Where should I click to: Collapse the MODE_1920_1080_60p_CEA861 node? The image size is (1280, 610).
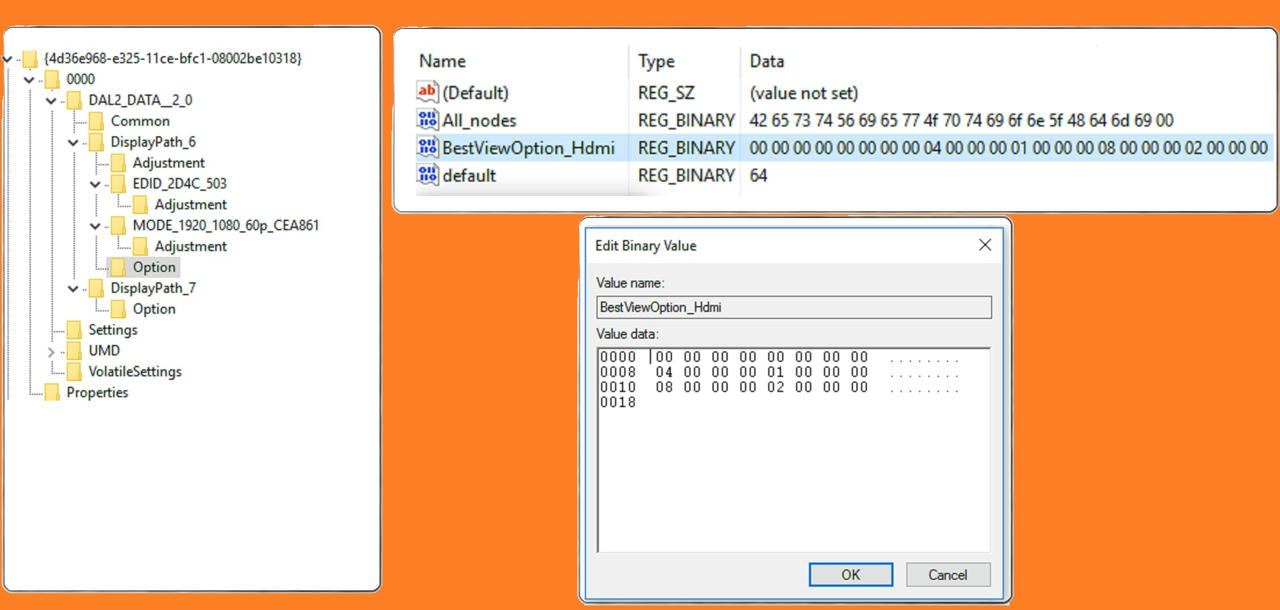95,226
